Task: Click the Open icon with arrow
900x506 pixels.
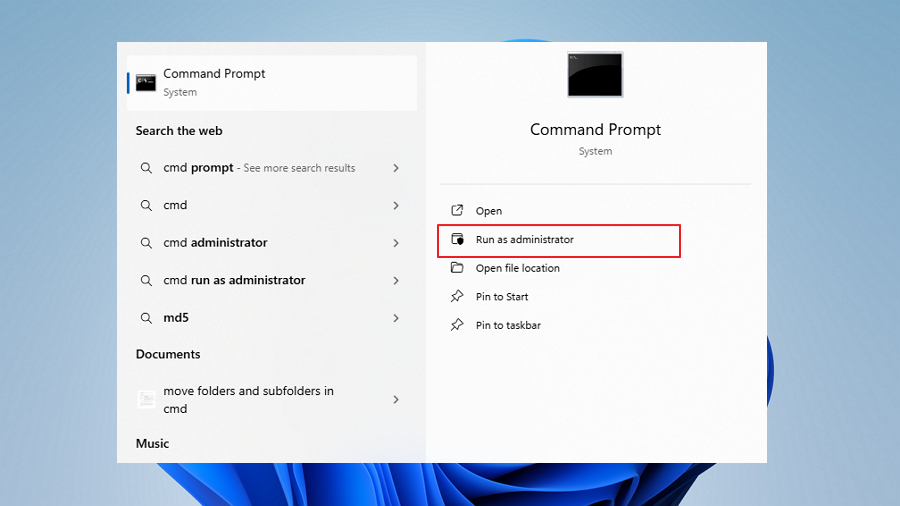Action: click(457, 211)
